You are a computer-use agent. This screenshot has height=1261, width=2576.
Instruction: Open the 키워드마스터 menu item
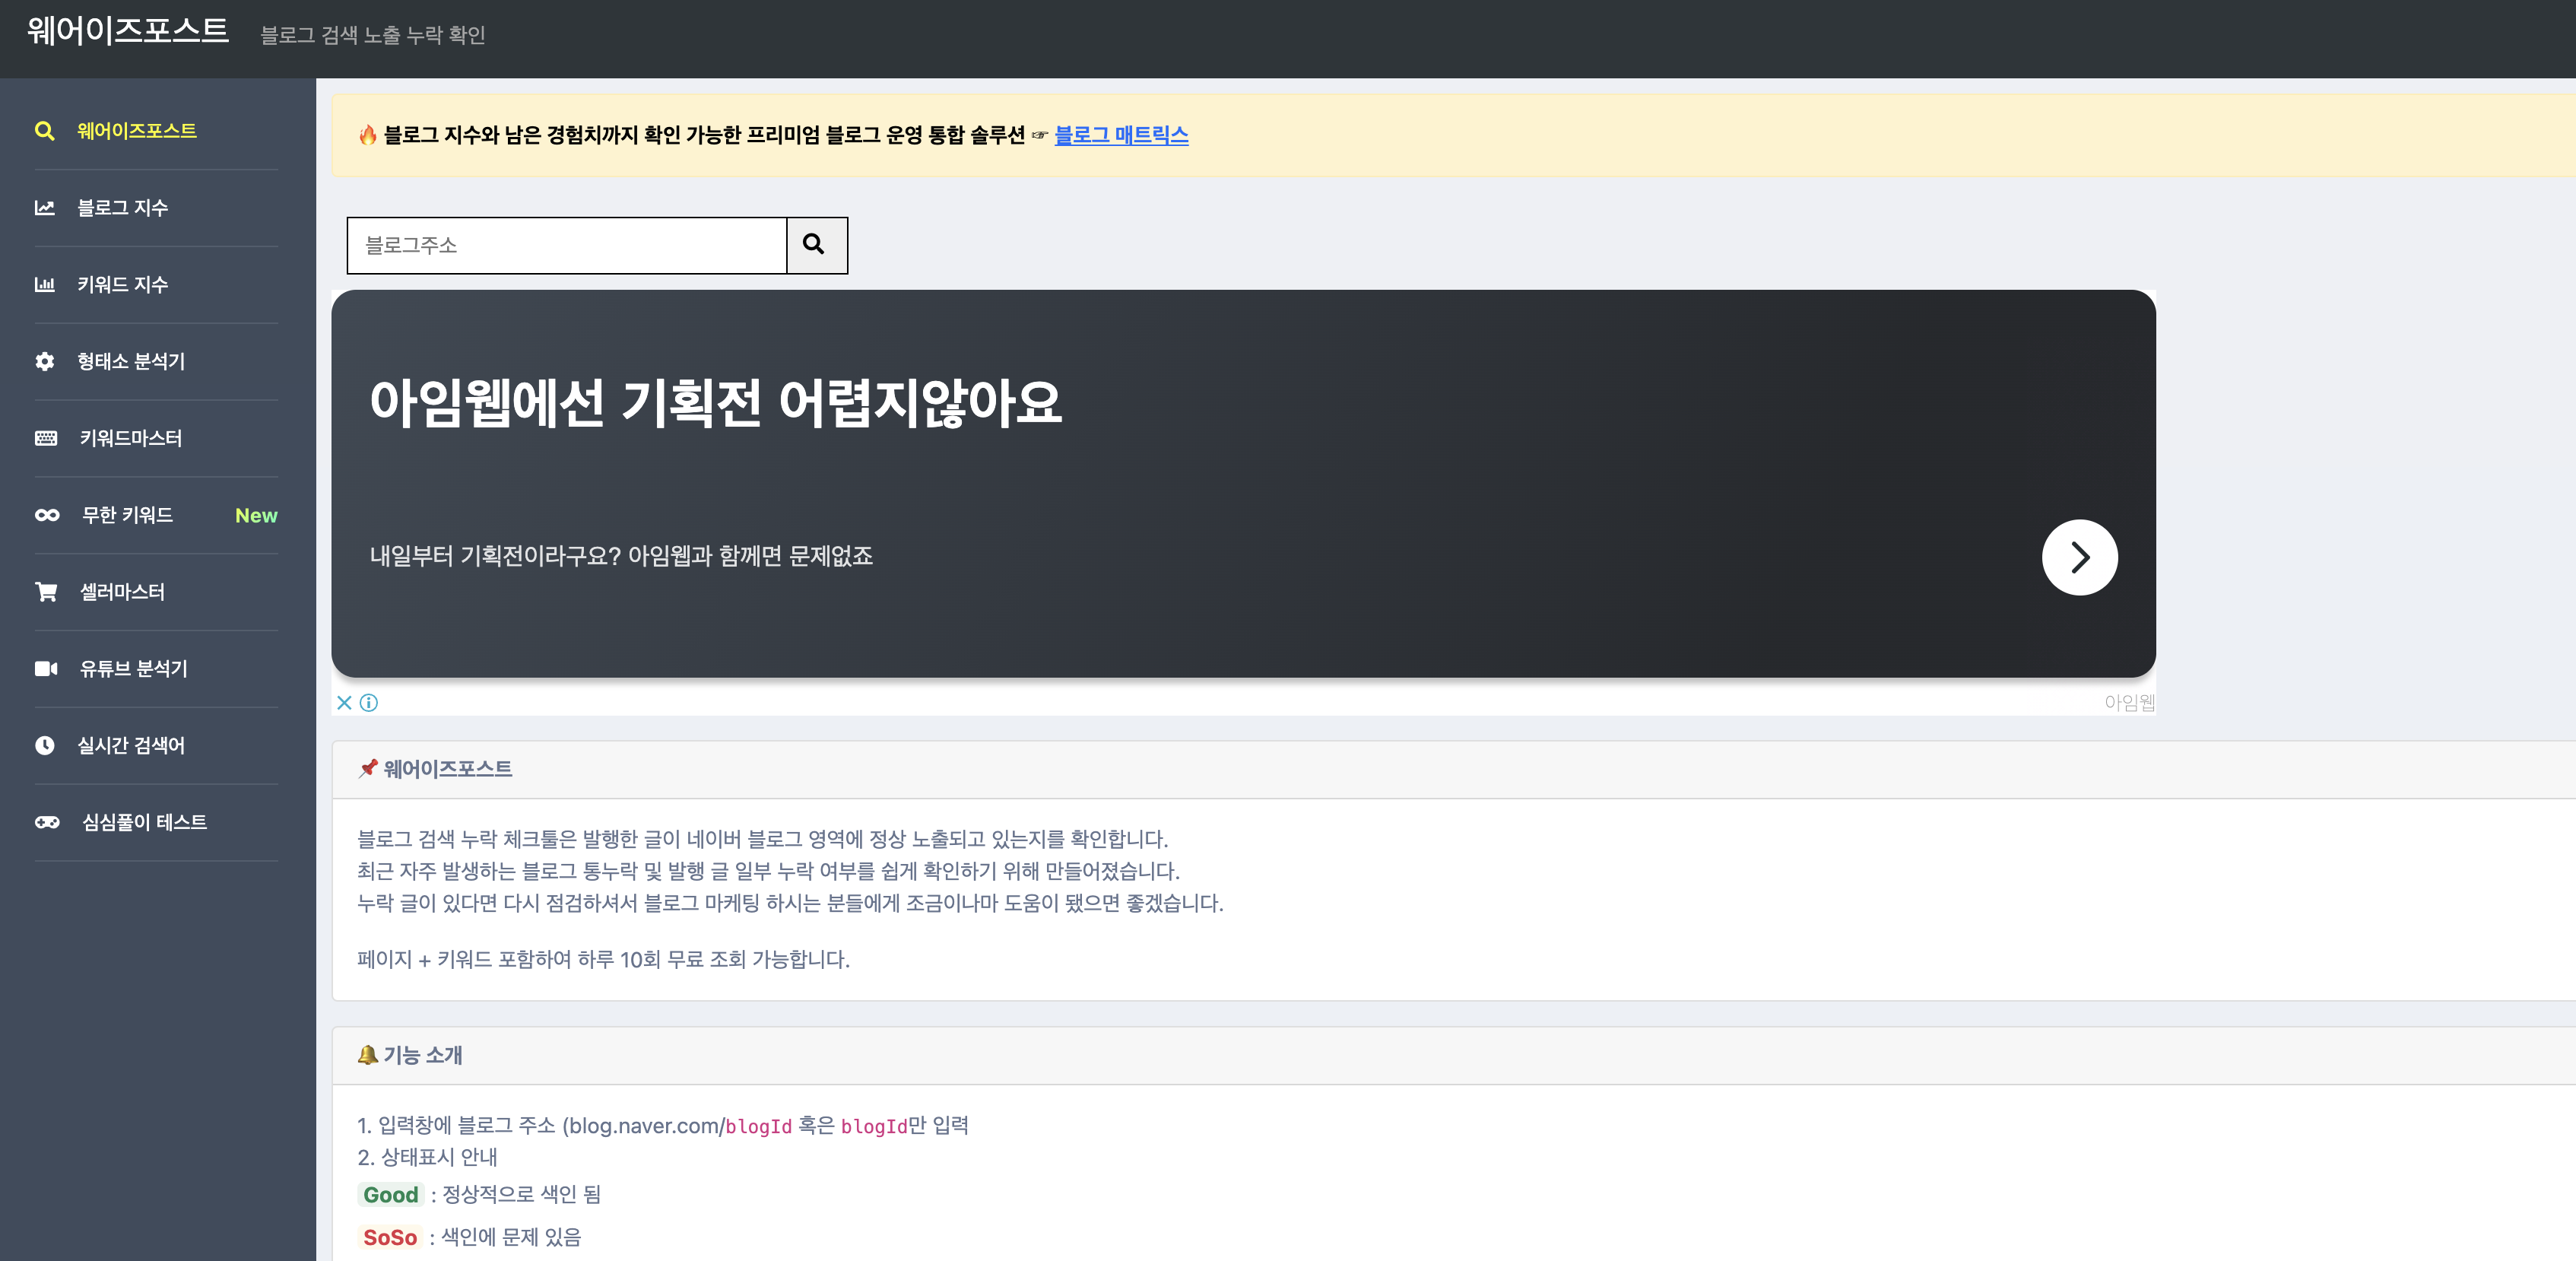pos(131,438)
